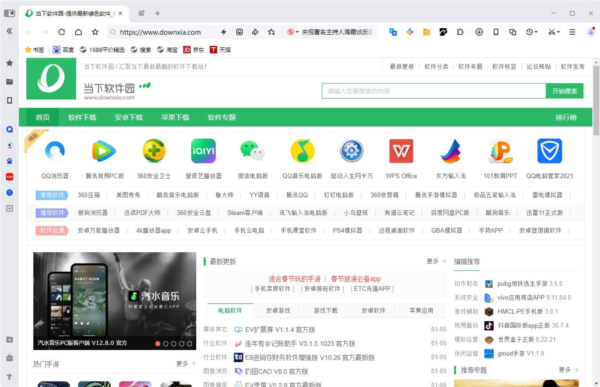Click the site search input box
The image size is (600, 387).
tap(434, 91)
